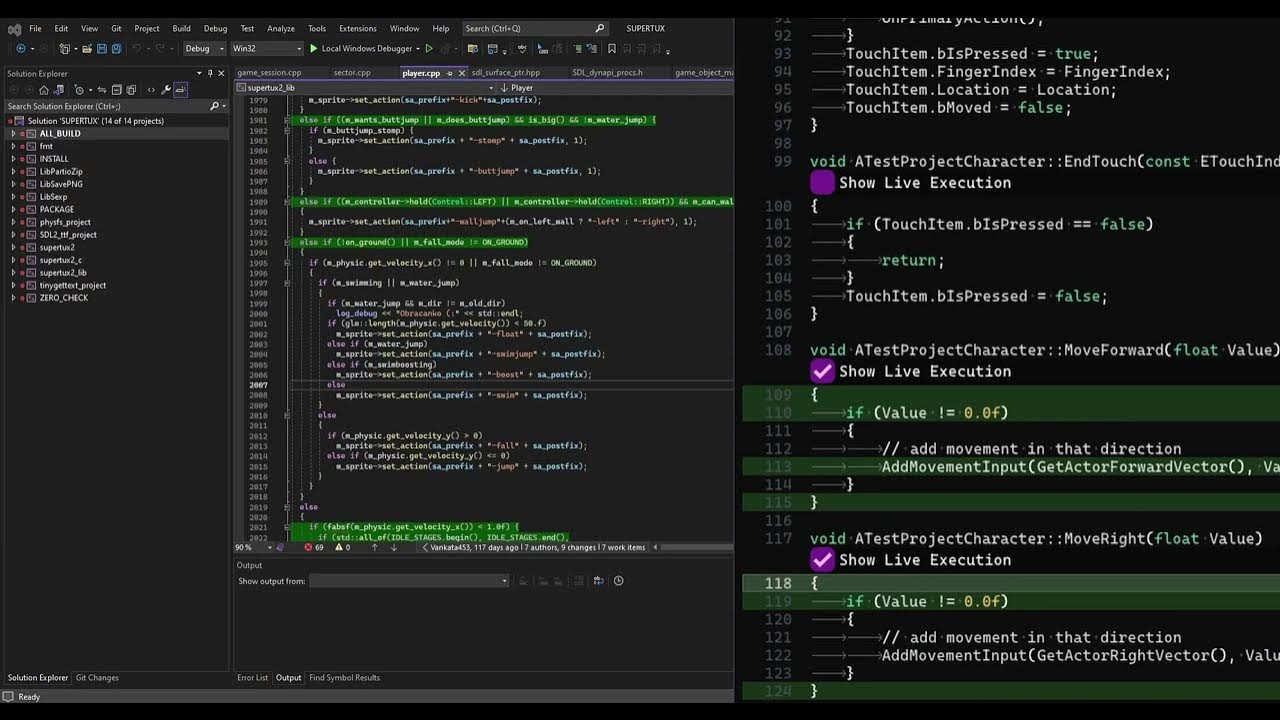Click the warning triangle count icon
Screen dimensions: 1280x720
click(338, 547)
